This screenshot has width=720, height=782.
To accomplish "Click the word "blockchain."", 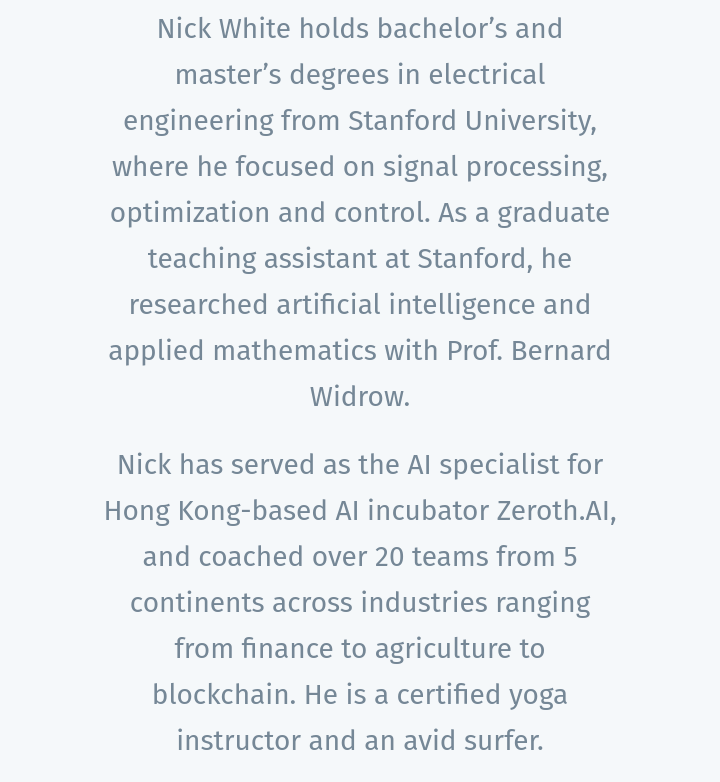I will pyautogui.click(x=224, y=695).
